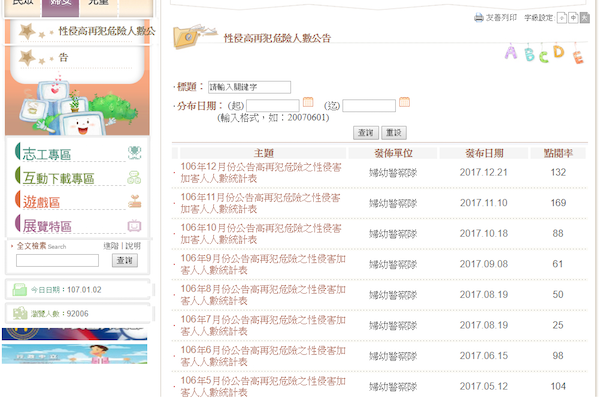
Task: Click the 主題 column header
Action: click(x=264, y=153)
